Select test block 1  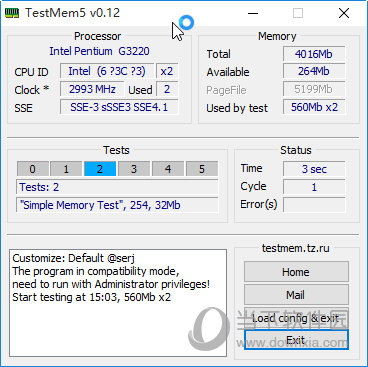coord(66,169)
